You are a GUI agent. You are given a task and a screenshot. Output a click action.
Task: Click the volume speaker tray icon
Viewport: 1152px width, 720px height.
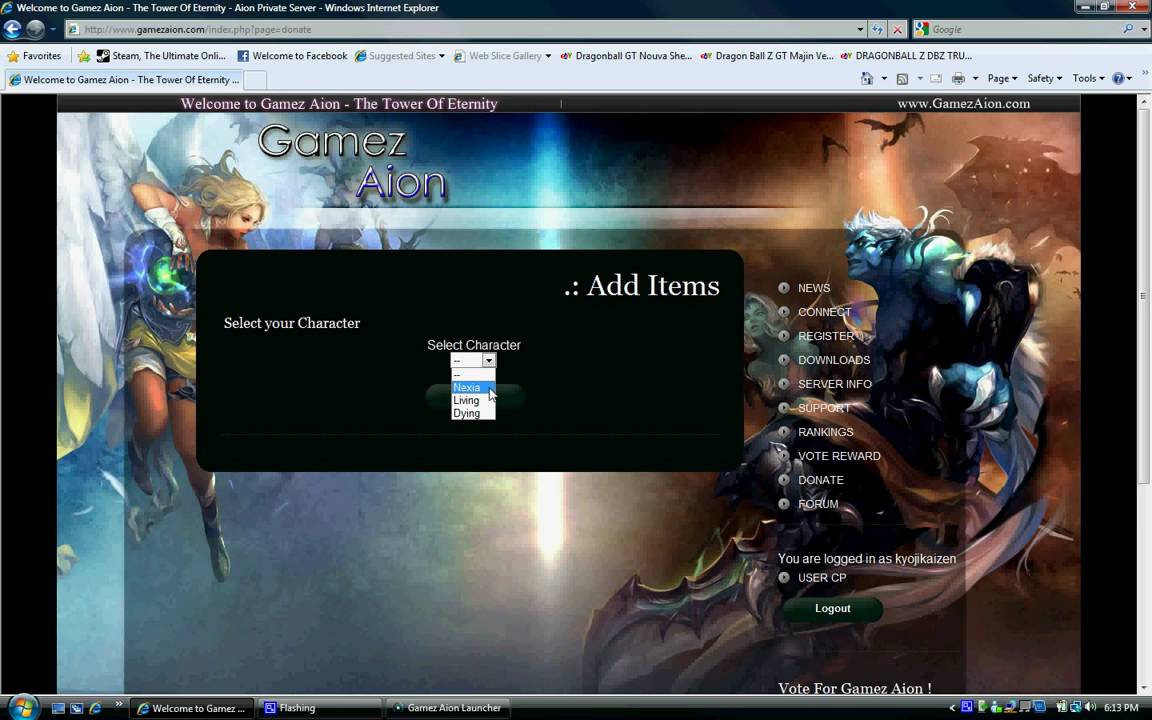(x=1090, y=708)
